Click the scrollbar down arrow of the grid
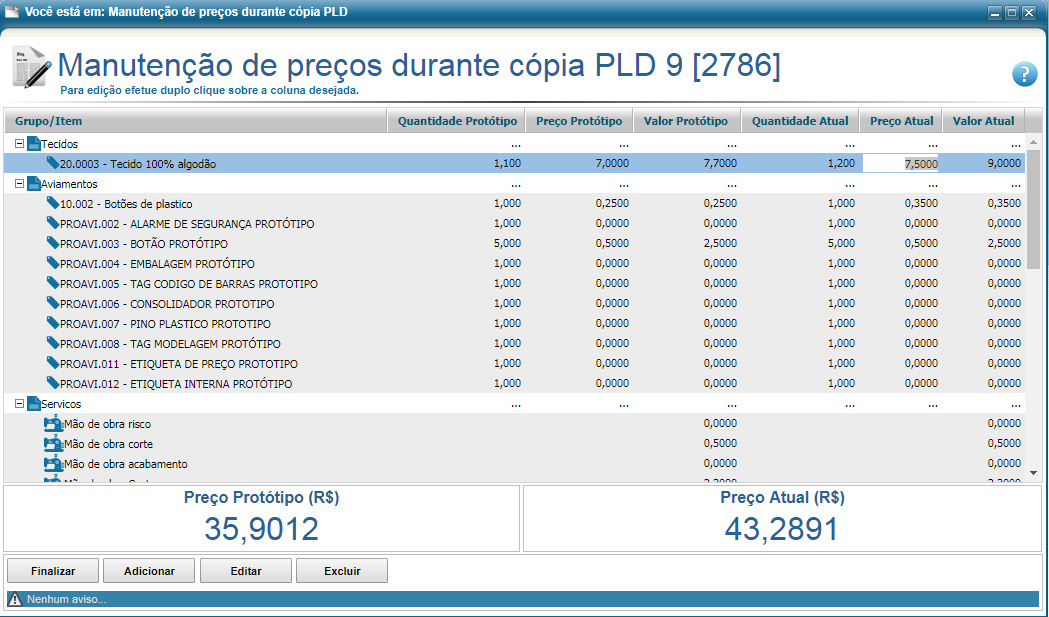Viewport: 1049px width, 617px height. 1033,473
